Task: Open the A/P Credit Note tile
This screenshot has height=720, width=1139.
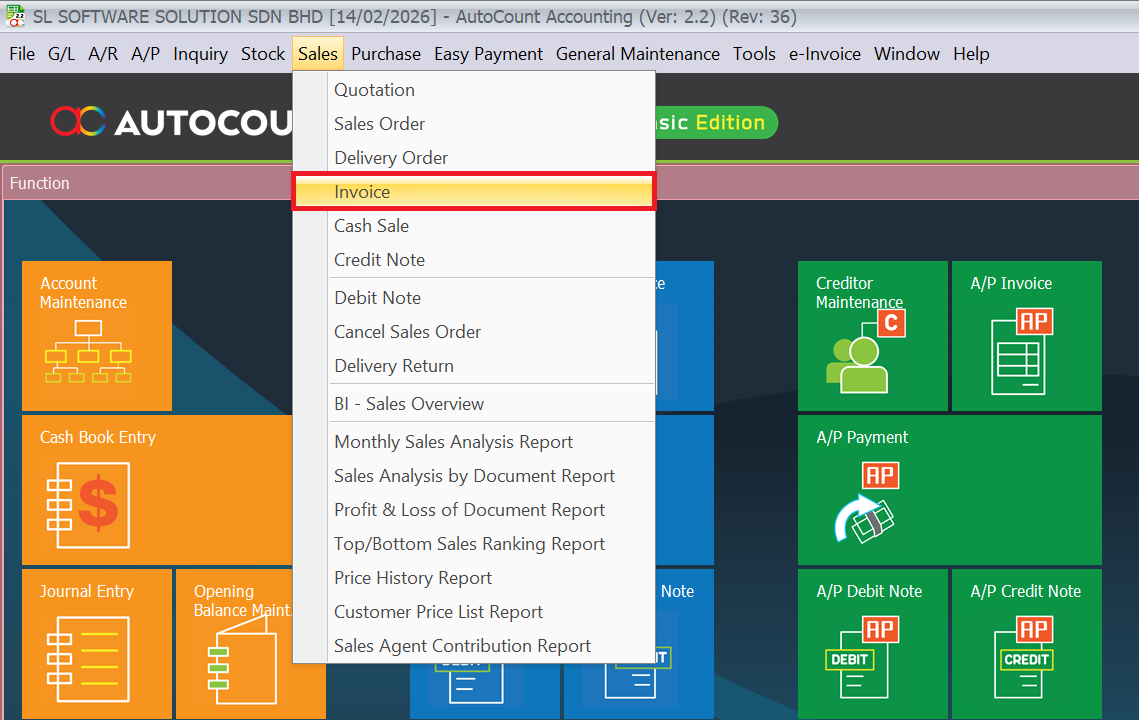Action: [1026, 644]
